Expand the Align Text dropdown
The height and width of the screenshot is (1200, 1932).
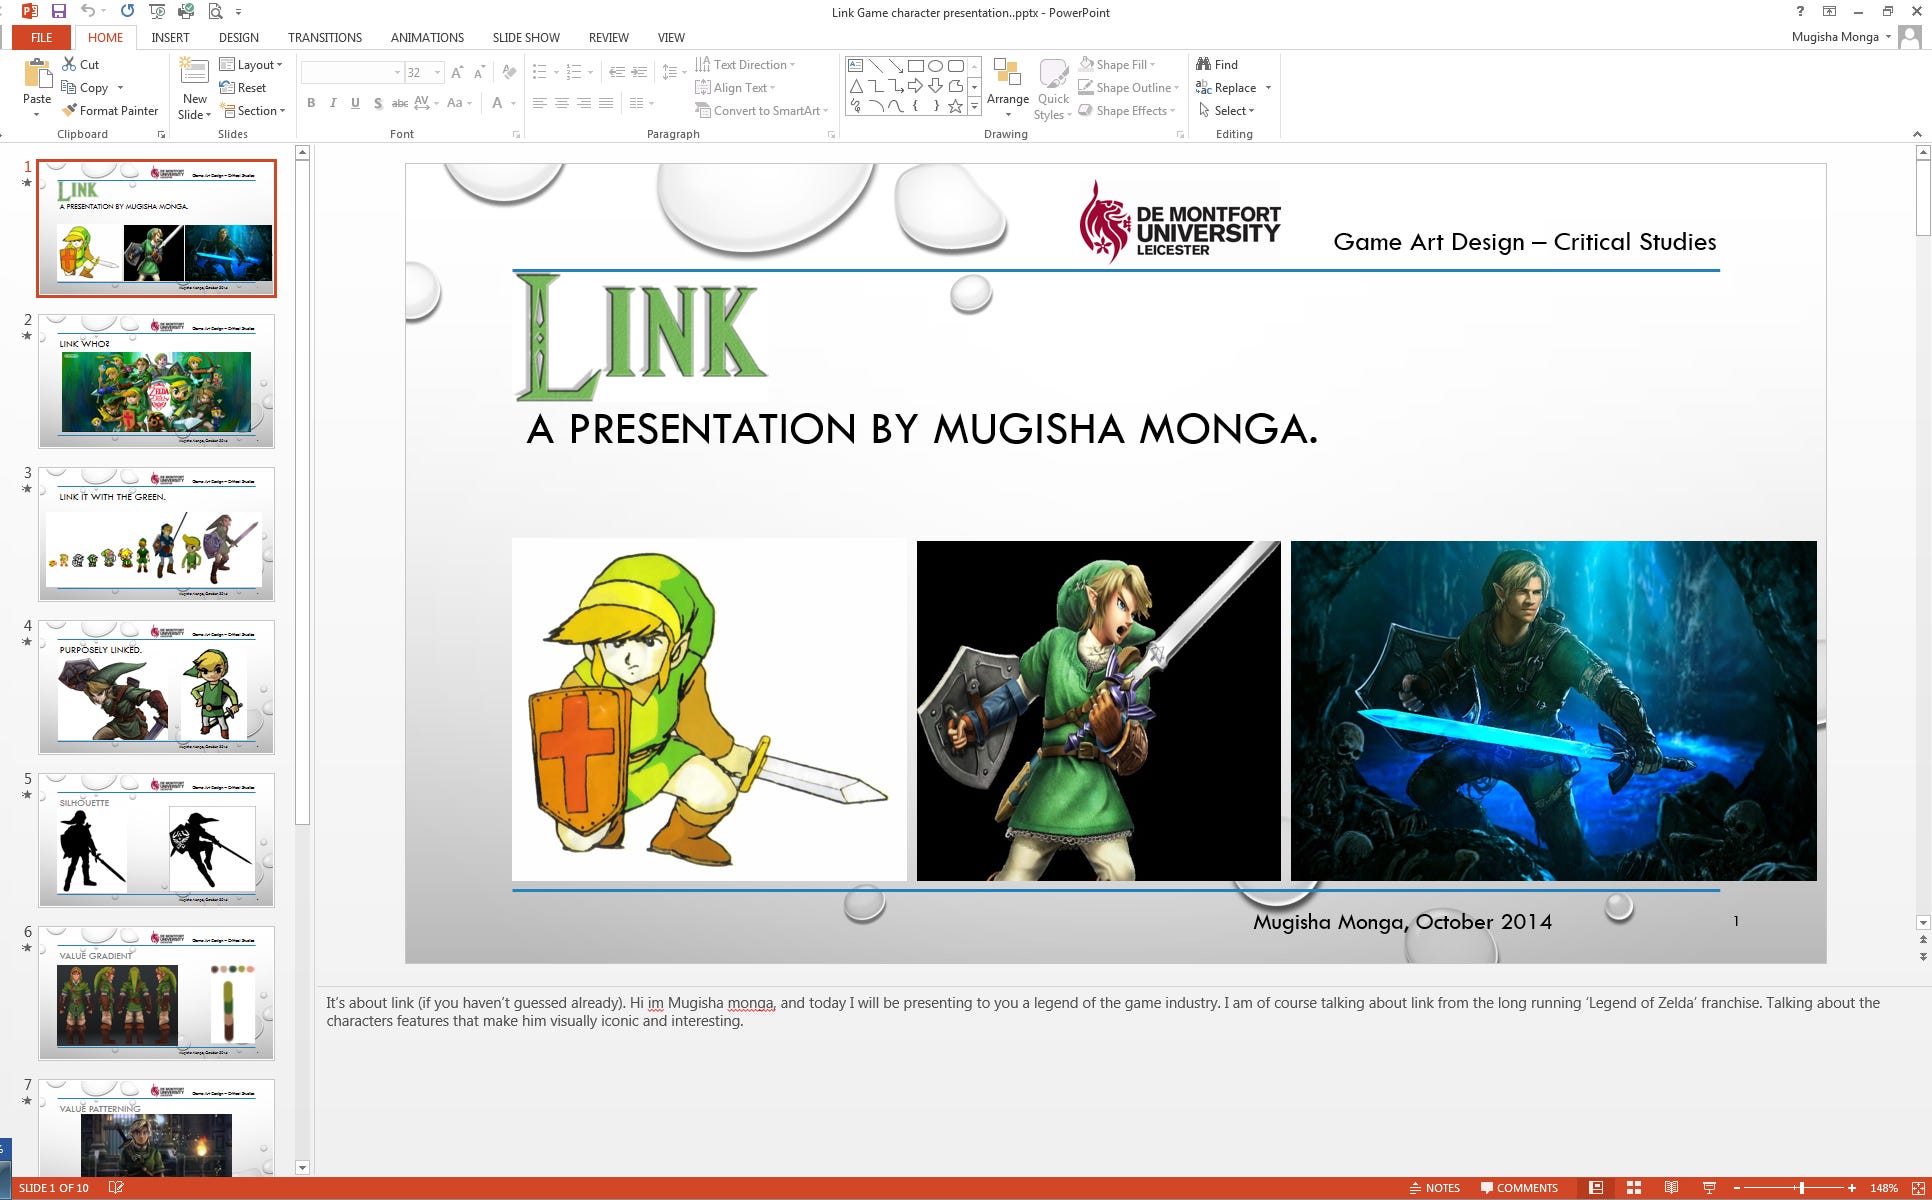click(735, 87)
